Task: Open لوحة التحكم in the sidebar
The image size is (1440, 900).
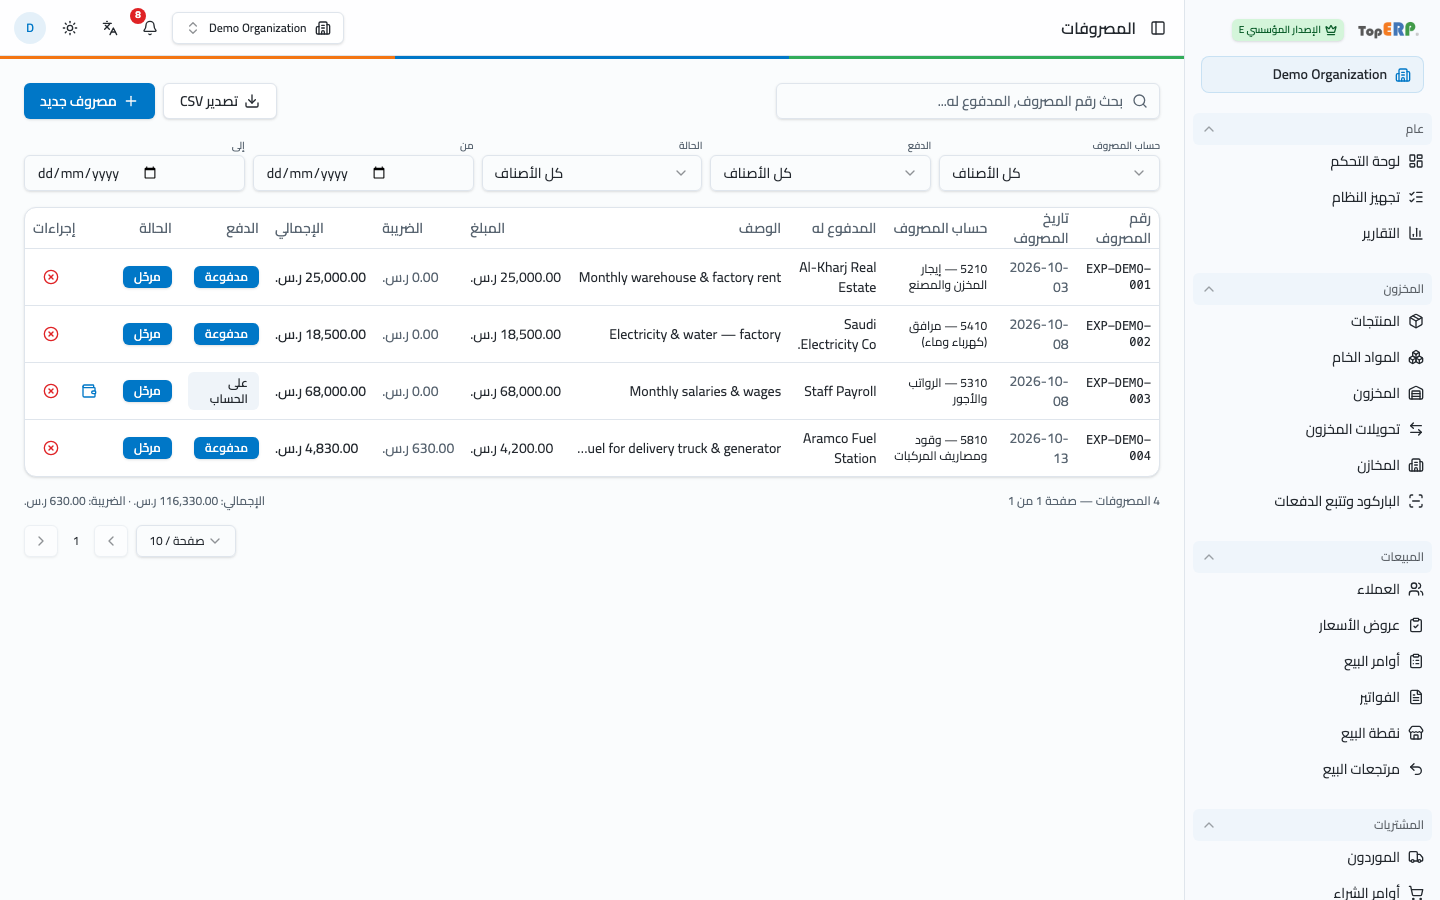Action: click(x=1312, y=161)
